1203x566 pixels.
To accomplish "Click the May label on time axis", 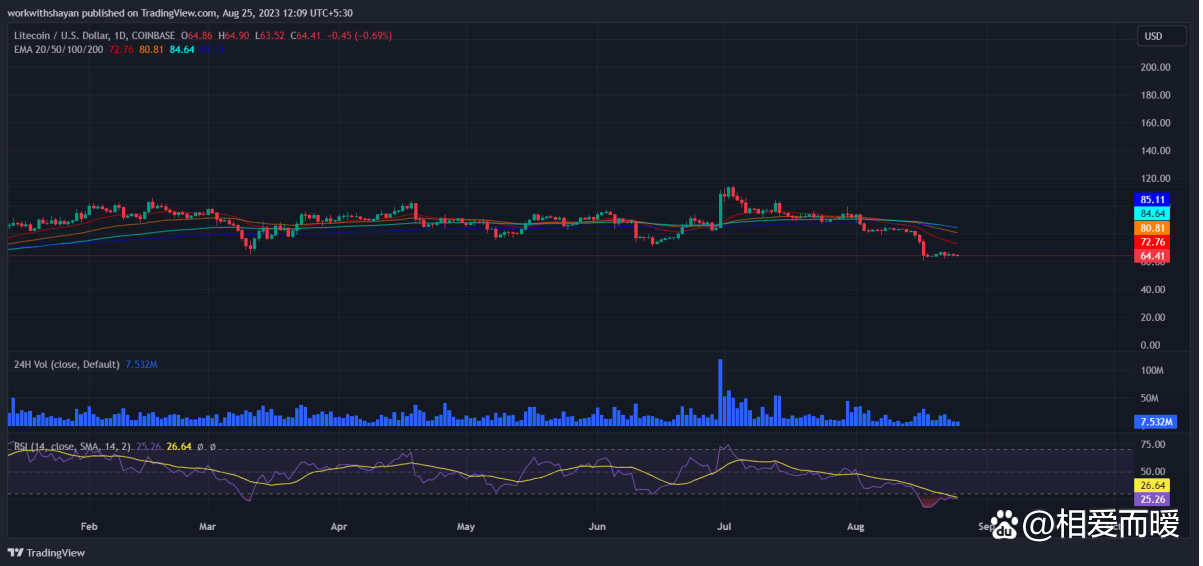I will pyautogui.click(x=465, y=524).
